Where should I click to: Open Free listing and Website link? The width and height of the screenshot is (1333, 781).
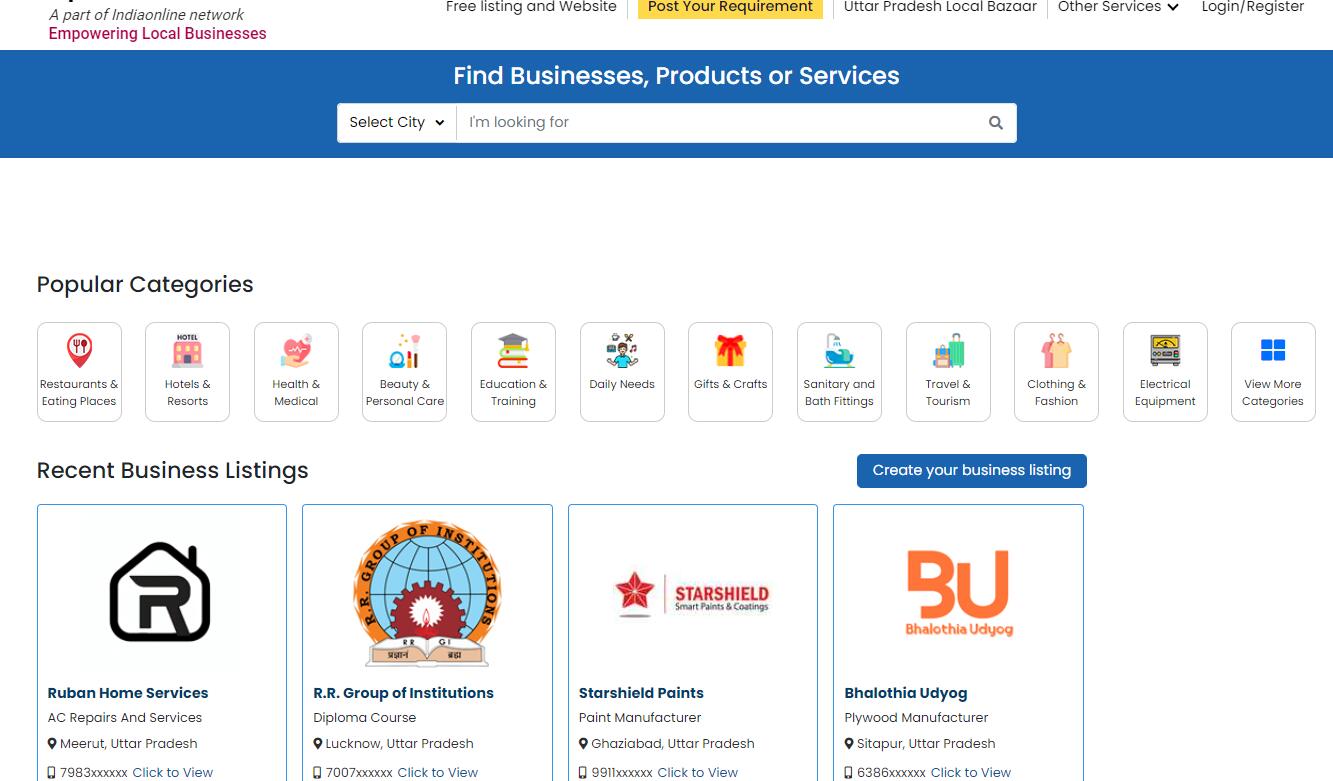click(x=531, y=7)
